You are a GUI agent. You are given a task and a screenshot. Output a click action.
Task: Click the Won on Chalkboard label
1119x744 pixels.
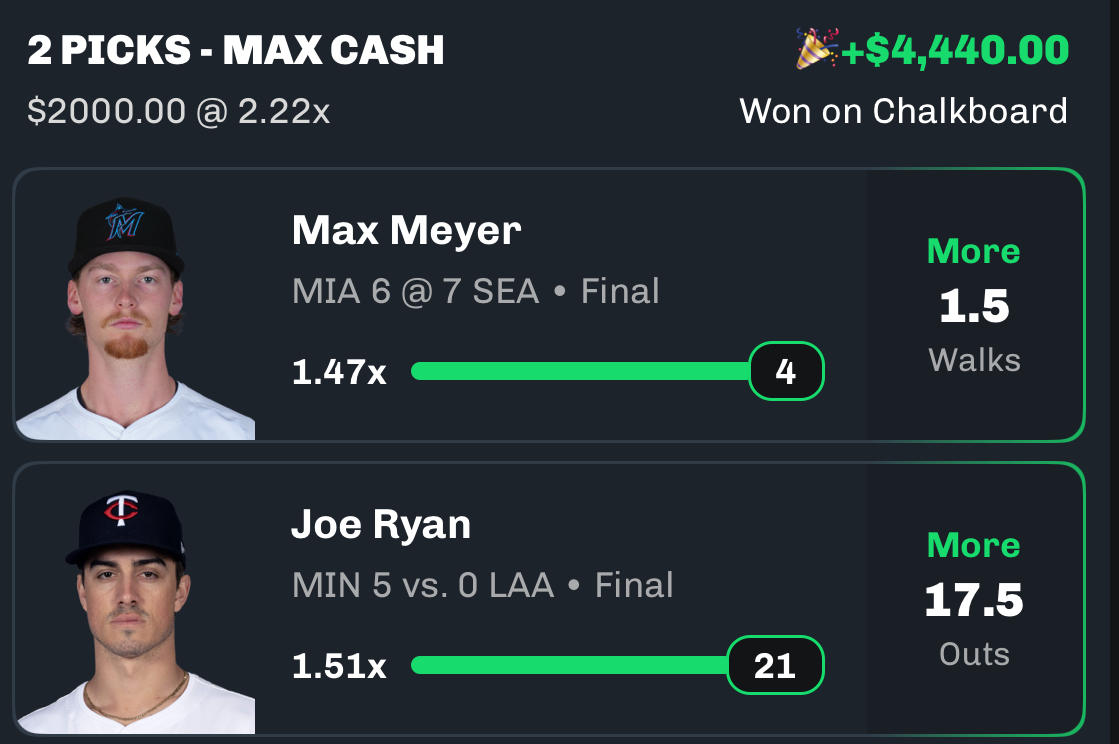tap(903, 111)
